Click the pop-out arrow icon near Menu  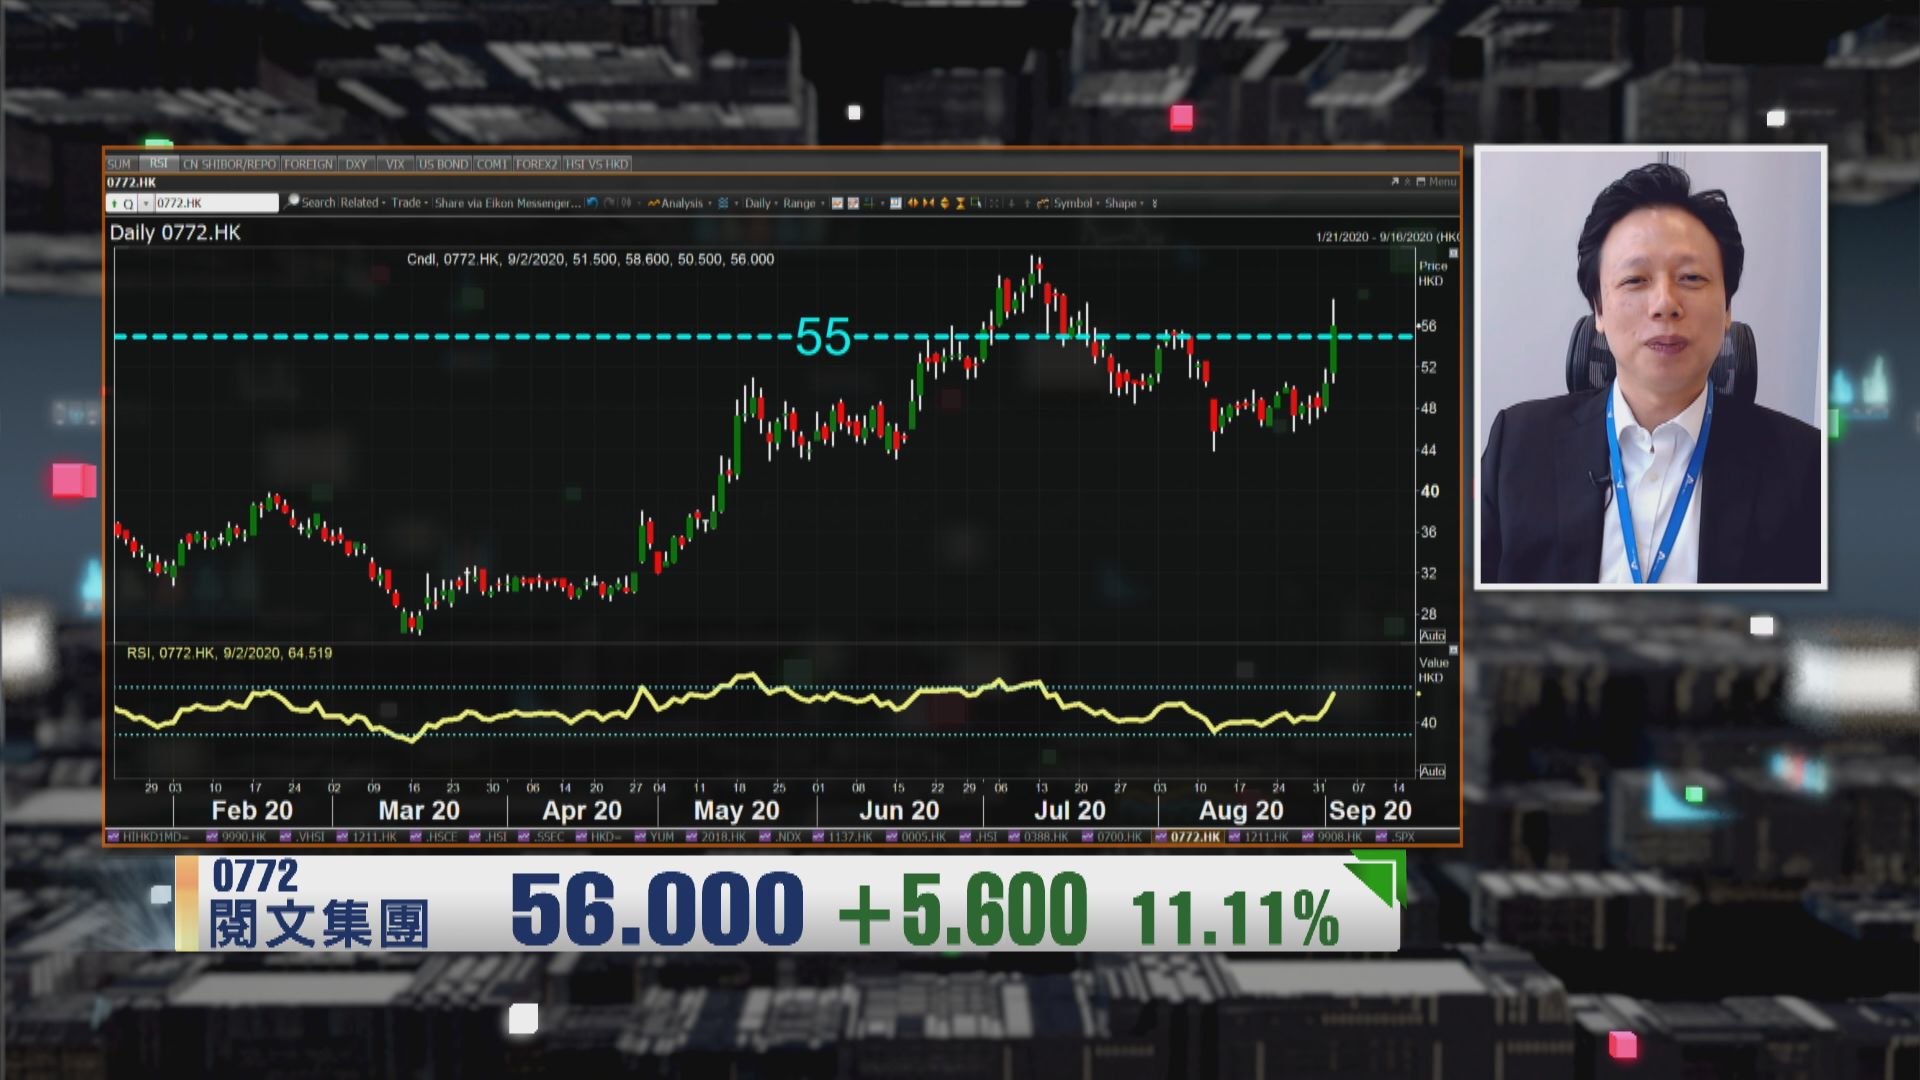(x=1394, y=182)
